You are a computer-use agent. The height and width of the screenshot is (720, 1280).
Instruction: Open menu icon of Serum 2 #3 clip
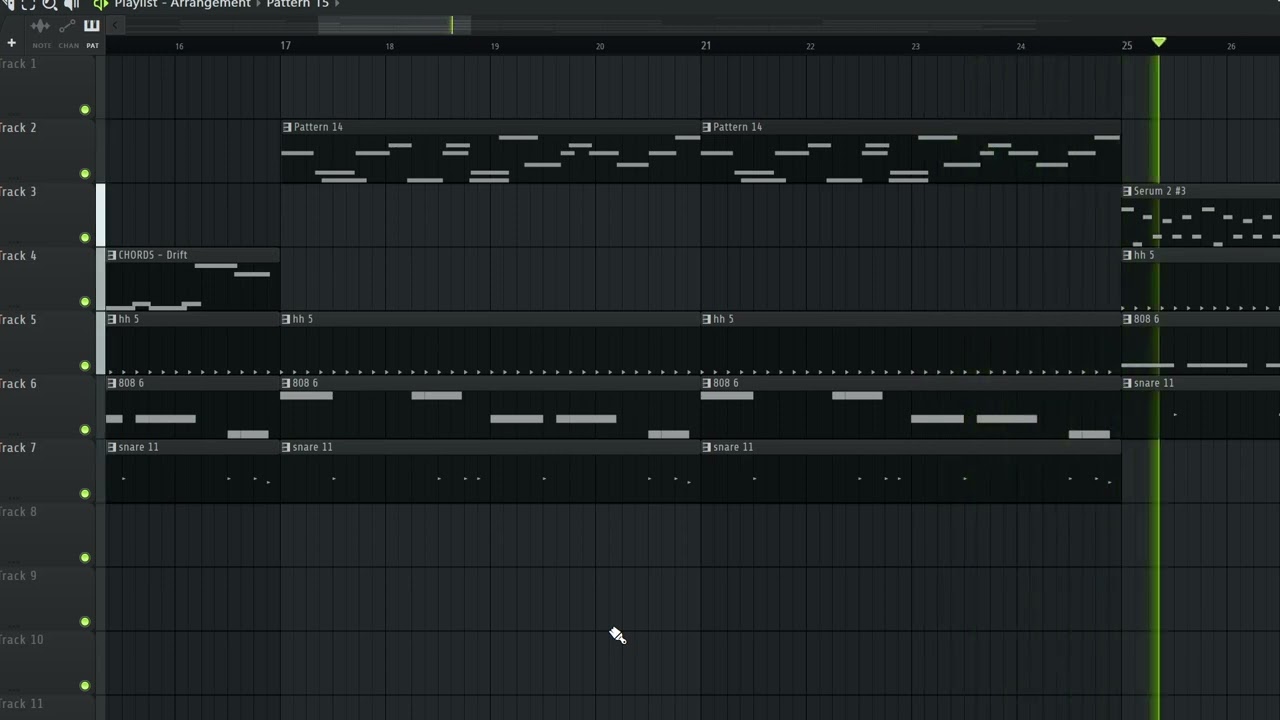pos(1127,191)
